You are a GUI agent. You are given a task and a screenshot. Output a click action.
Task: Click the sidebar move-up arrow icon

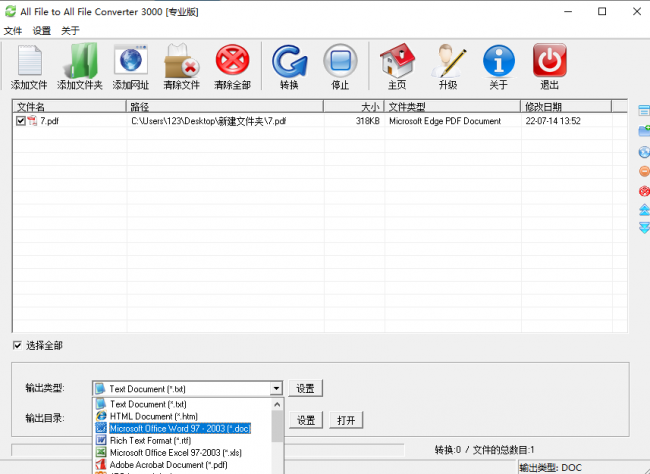(644, 210)
